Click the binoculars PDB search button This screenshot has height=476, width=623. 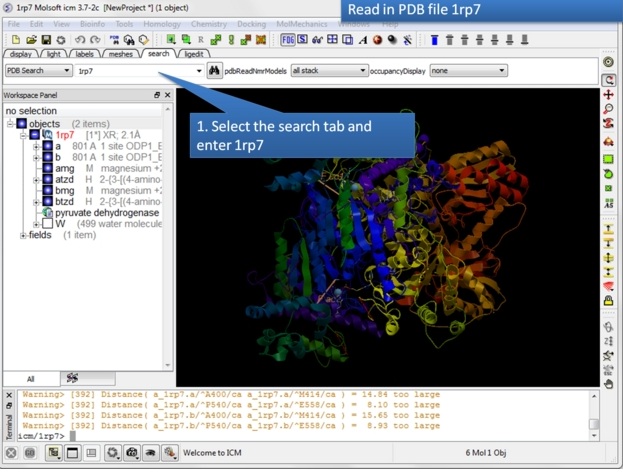click(x=215, y=71)
